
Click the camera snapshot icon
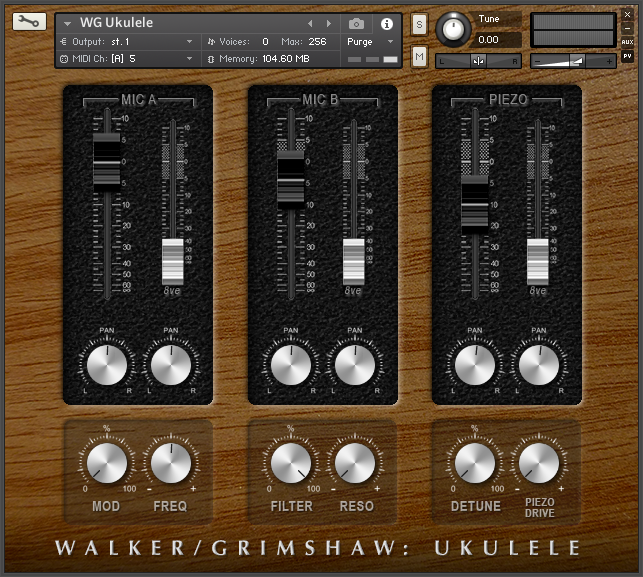[x=356, y=24]
